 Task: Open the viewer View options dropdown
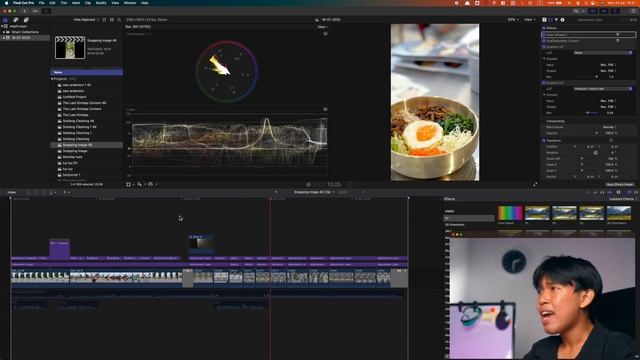tap(529, 20)
